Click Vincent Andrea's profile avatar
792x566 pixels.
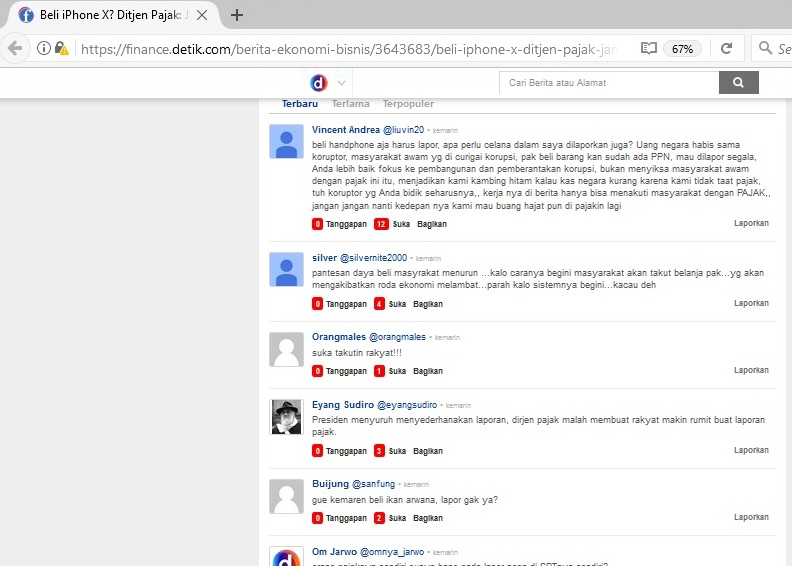(287, 142)
